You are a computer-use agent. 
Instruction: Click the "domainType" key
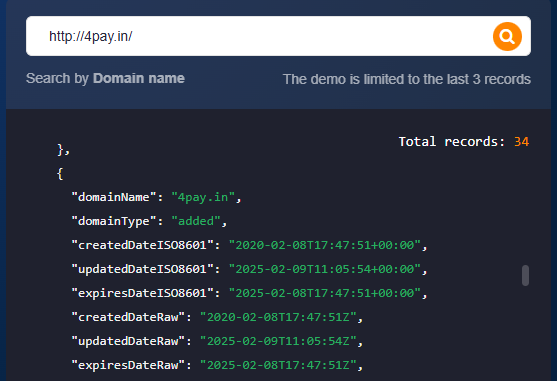tap(114, 221)
